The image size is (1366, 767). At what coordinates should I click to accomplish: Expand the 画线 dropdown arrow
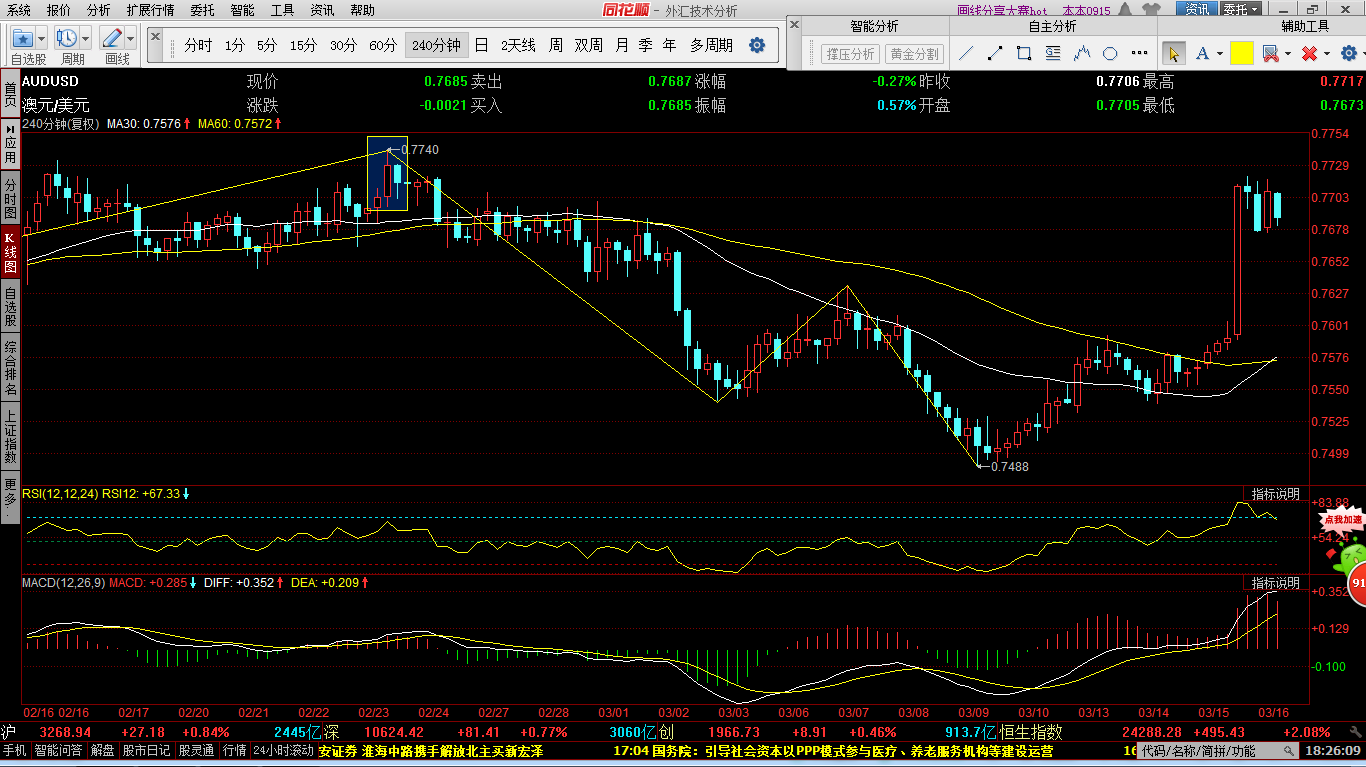130,38
